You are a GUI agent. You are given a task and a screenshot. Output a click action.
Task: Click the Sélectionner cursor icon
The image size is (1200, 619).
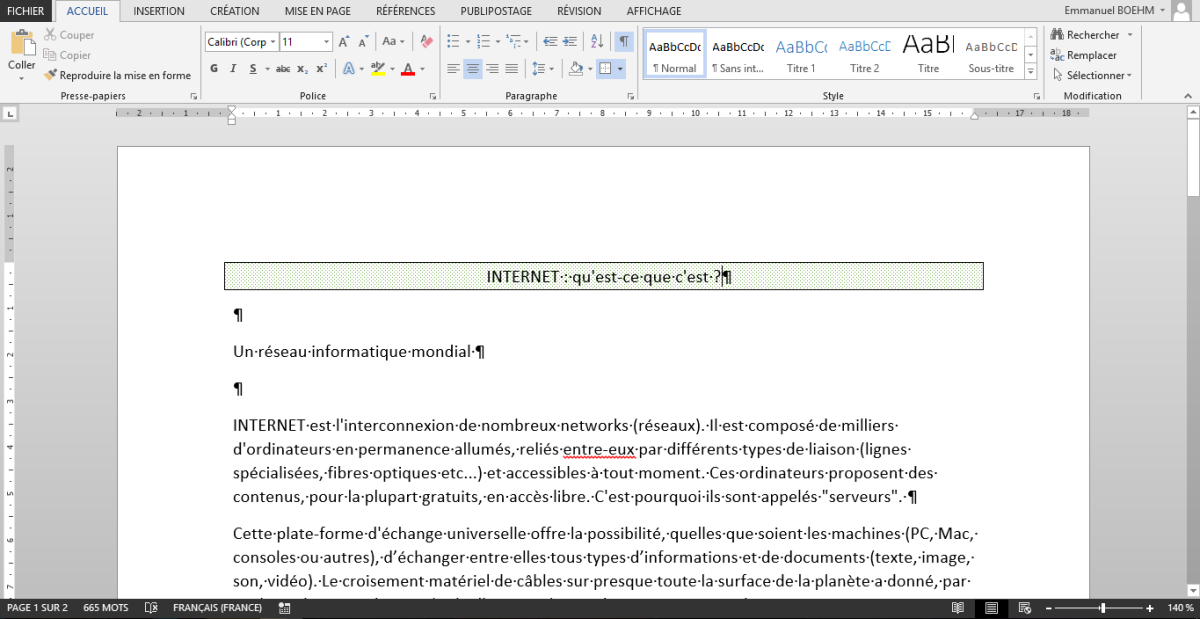(x=1057, y=75)
